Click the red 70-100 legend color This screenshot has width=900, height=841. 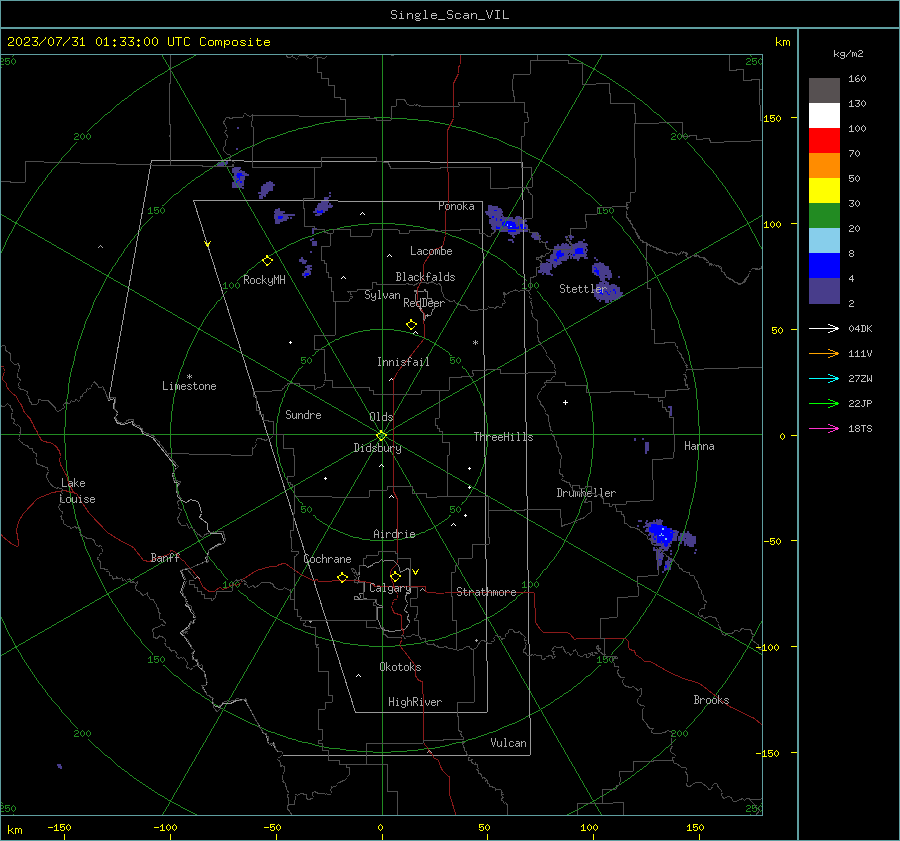824,141
